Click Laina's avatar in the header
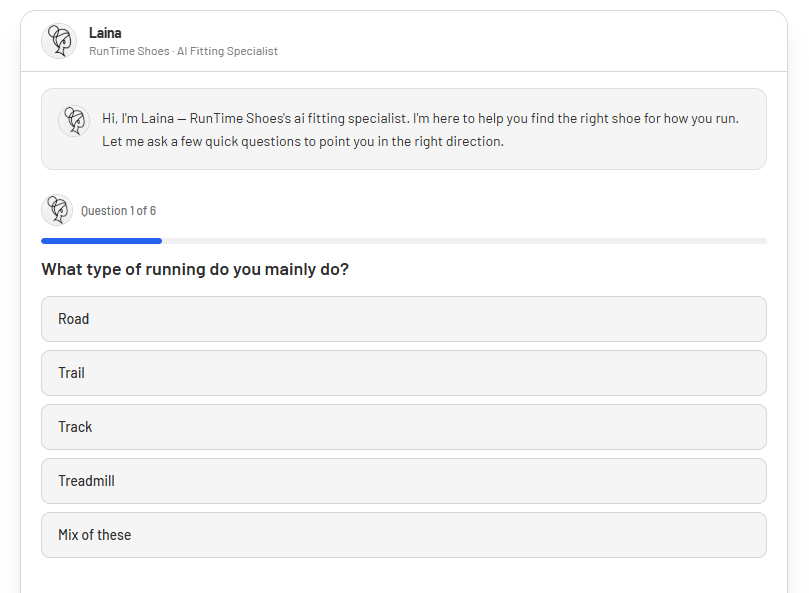Image resolution: width=809 pixels, height=593 pixels. (59, 41)
